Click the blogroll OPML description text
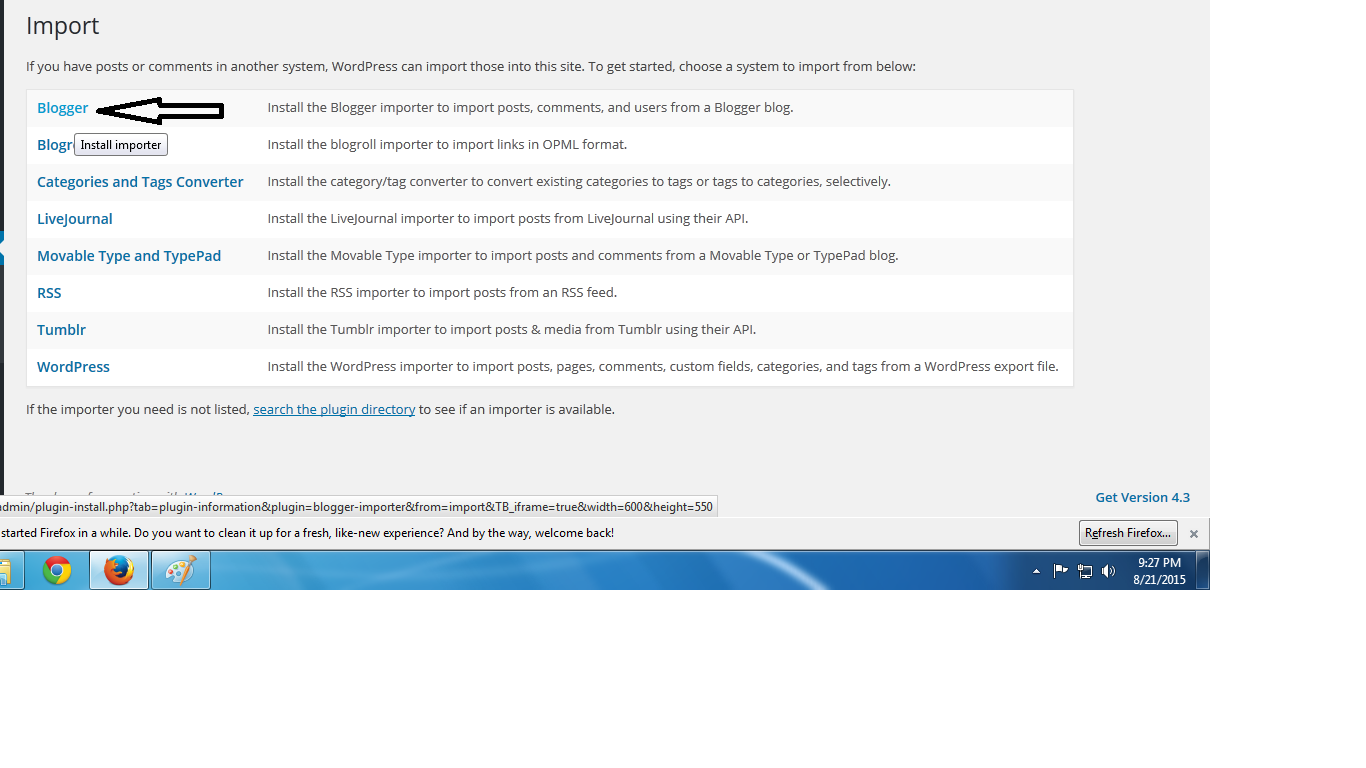 [447, 144]
